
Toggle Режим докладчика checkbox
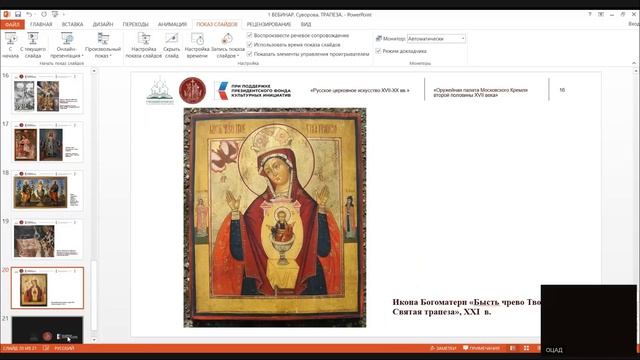click(x=378, y=51)
